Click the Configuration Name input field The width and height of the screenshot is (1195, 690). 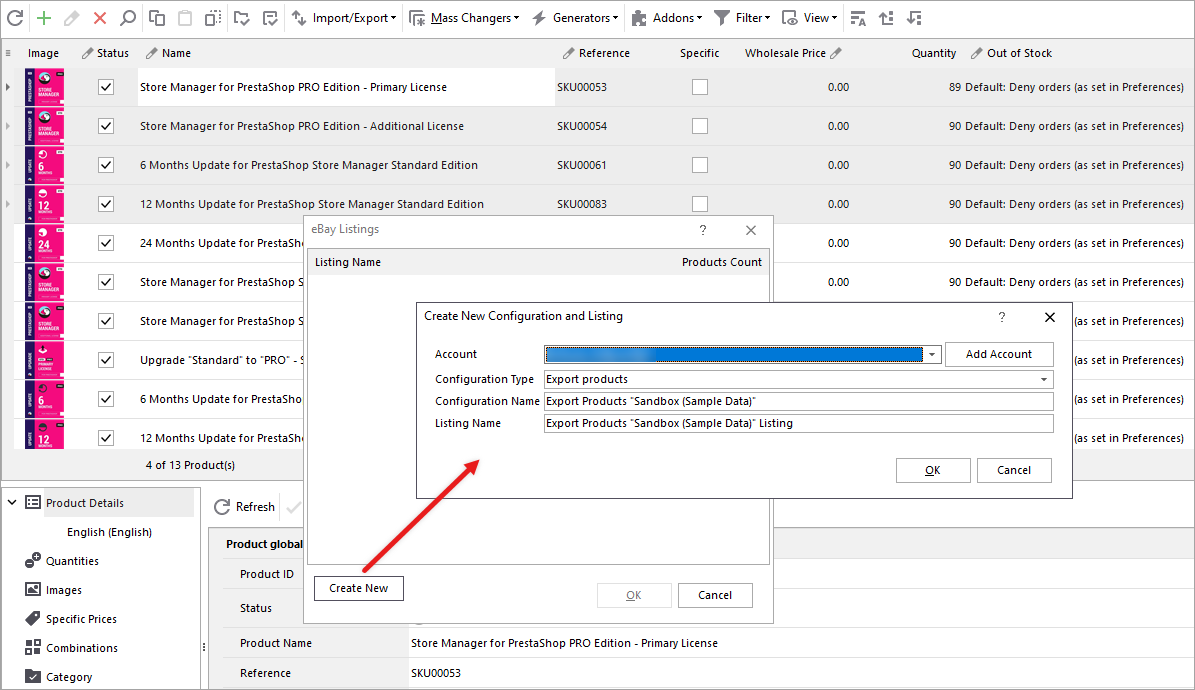(799, 402)
